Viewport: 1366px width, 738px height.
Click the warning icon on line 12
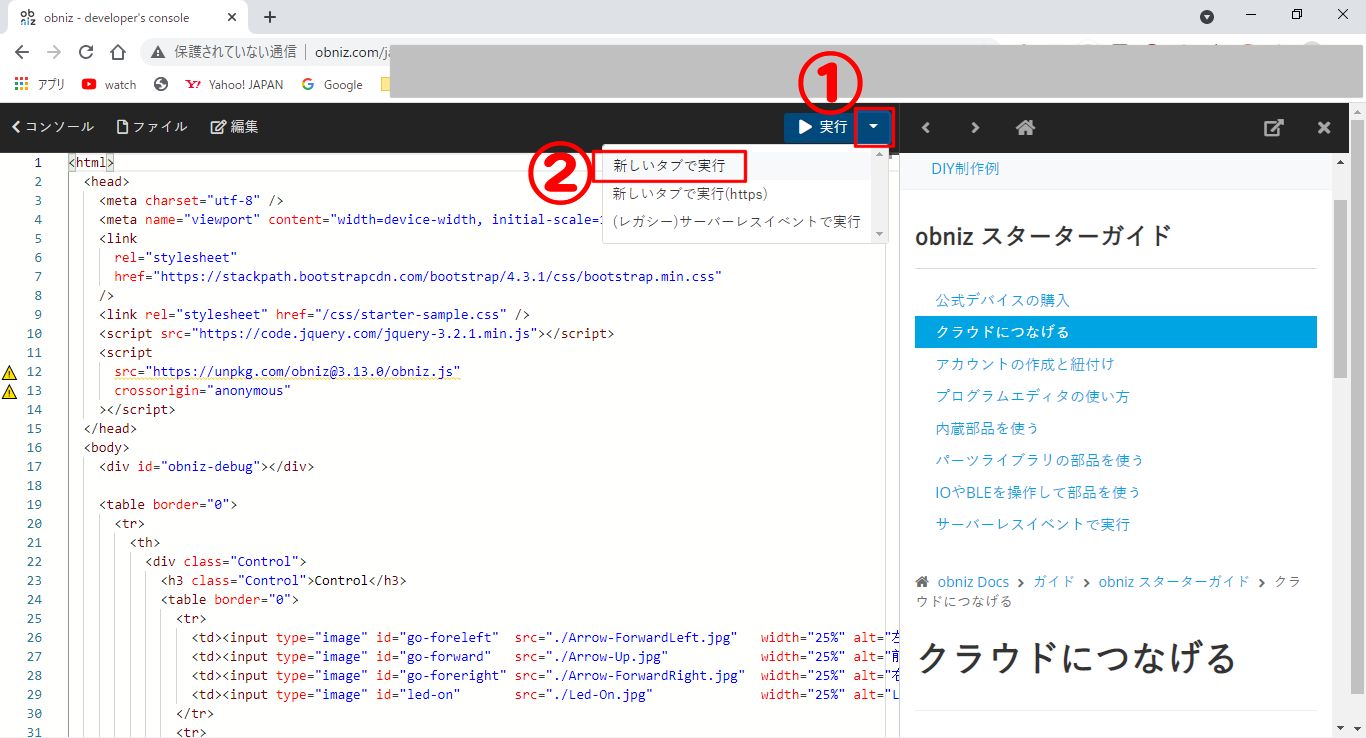[x=10, y=372]
